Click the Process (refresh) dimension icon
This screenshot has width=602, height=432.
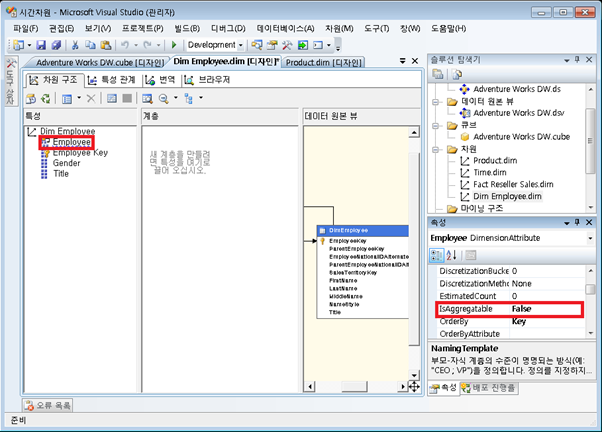[x=46, y=99]
